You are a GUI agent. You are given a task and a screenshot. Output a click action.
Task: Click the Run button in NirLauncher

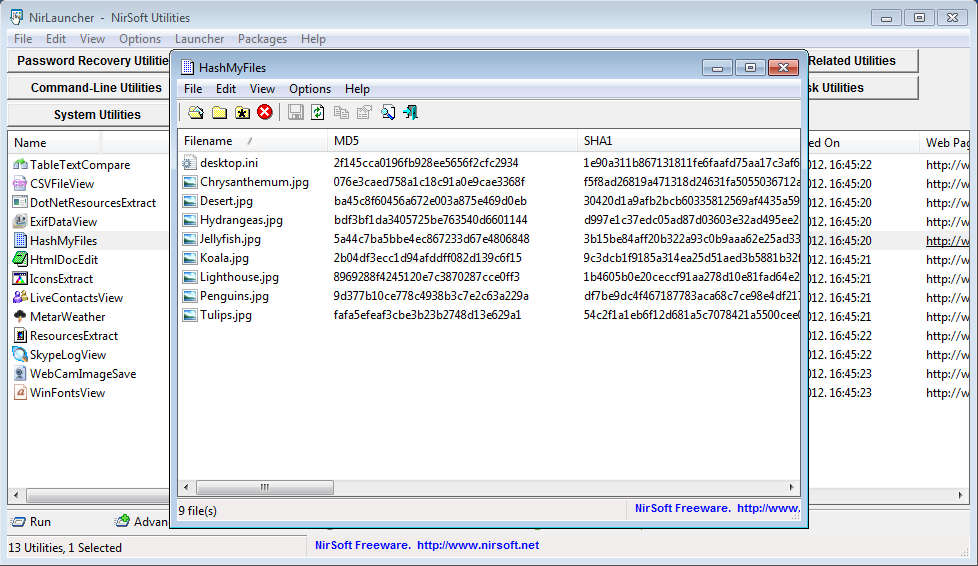pyautogui.click(x=33, y=522)
